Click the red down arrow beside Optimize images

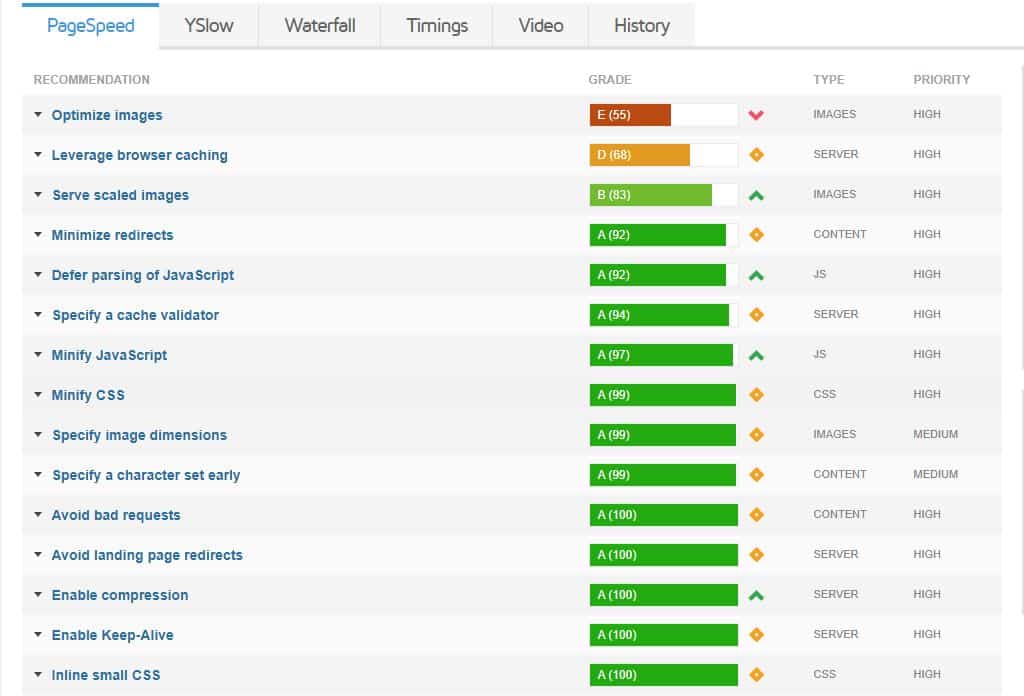point(756,115)
